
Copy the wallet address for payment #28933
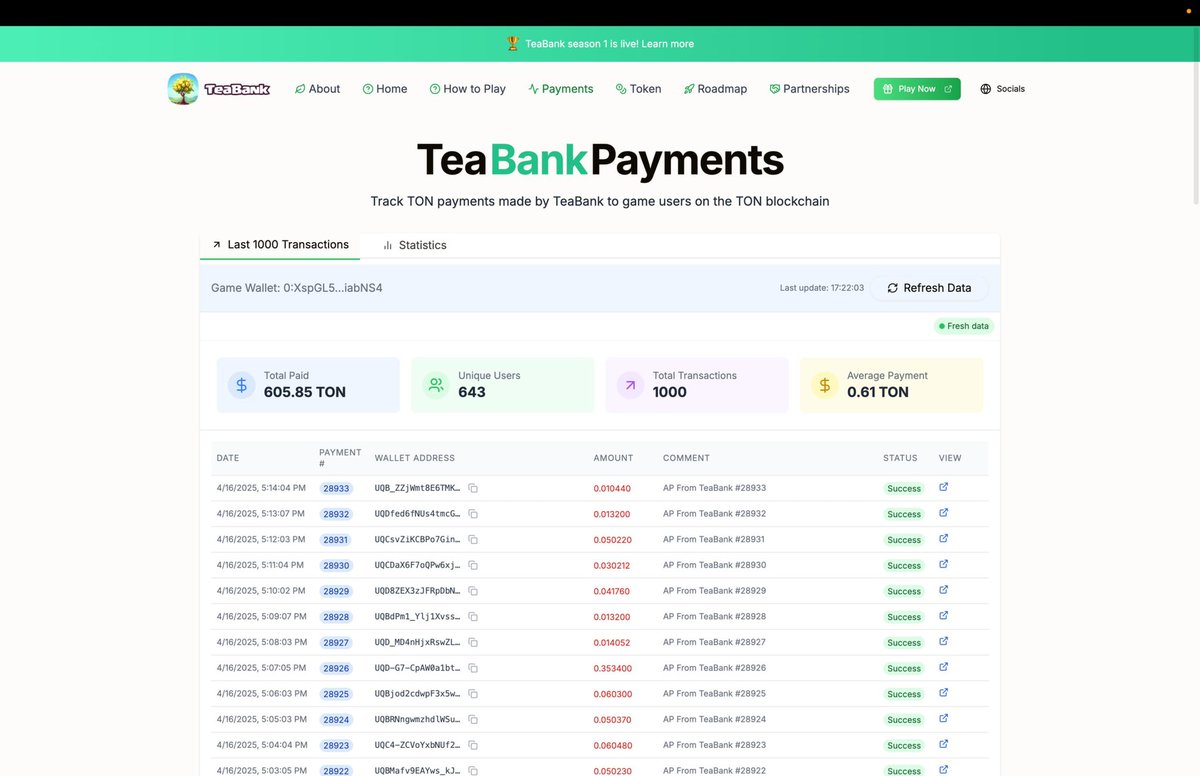(472, 488)
